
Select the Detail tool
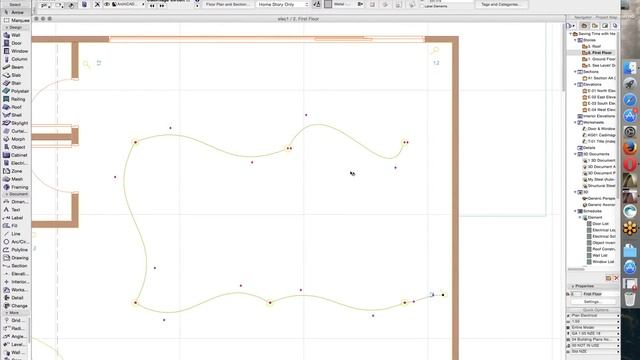tap(15, 298)
